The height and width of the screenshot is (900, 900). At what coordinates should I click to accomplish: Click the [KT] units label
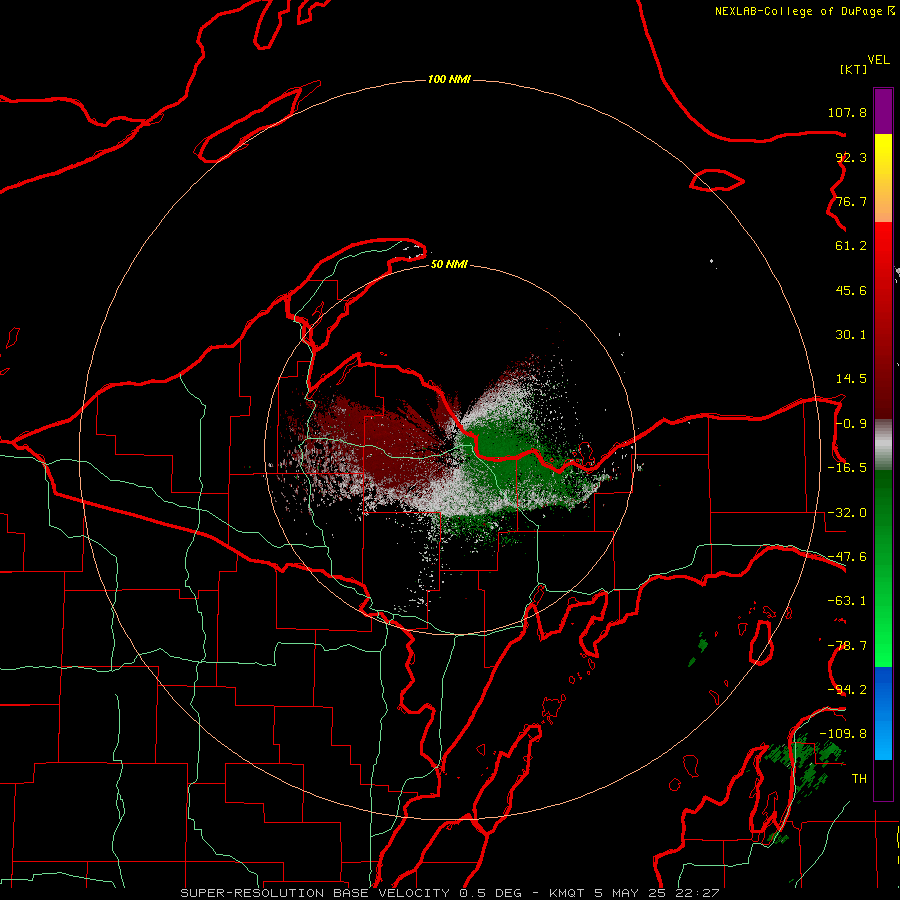[x=853, y=69]
